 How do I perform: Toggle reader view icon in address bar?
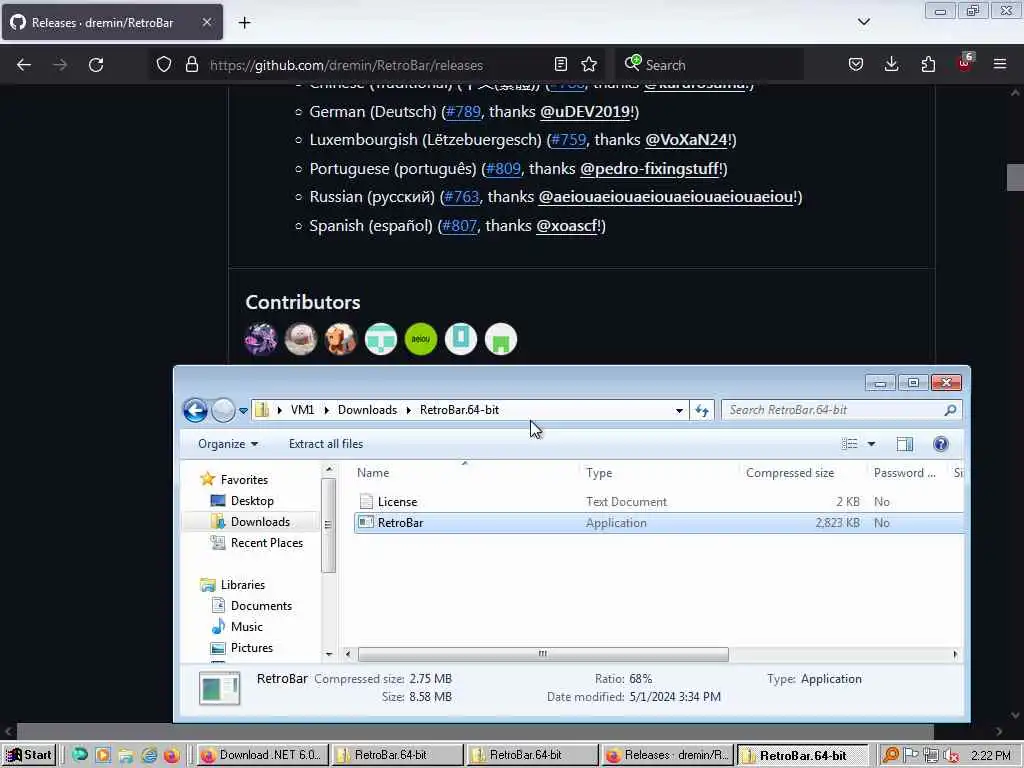point(560,64)
